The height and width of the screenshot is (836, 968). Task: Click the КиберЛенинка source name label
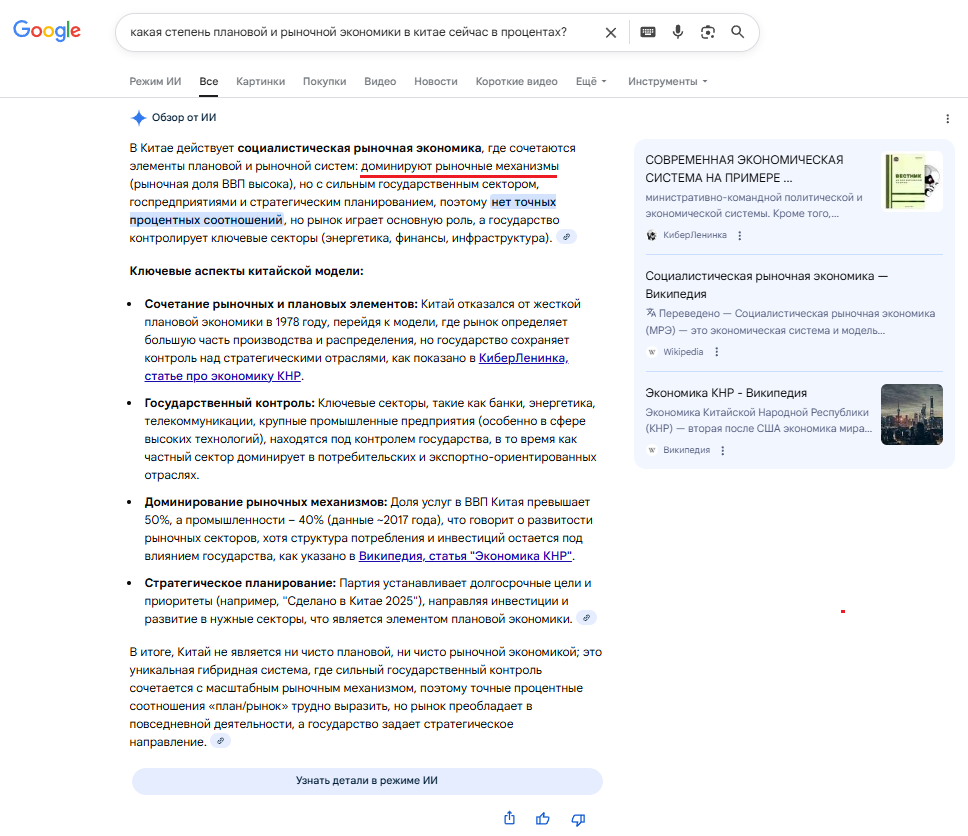[695, 235]
